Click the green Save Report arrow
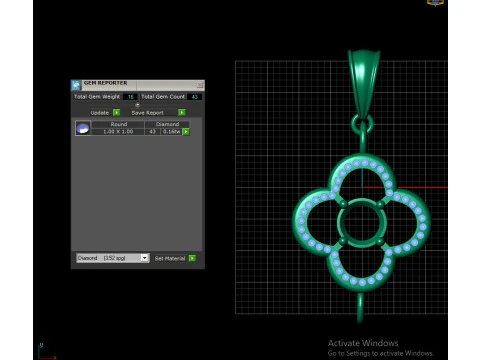This screenshot has width=480, height=360. pyautogui.click(x=182, y=113)
